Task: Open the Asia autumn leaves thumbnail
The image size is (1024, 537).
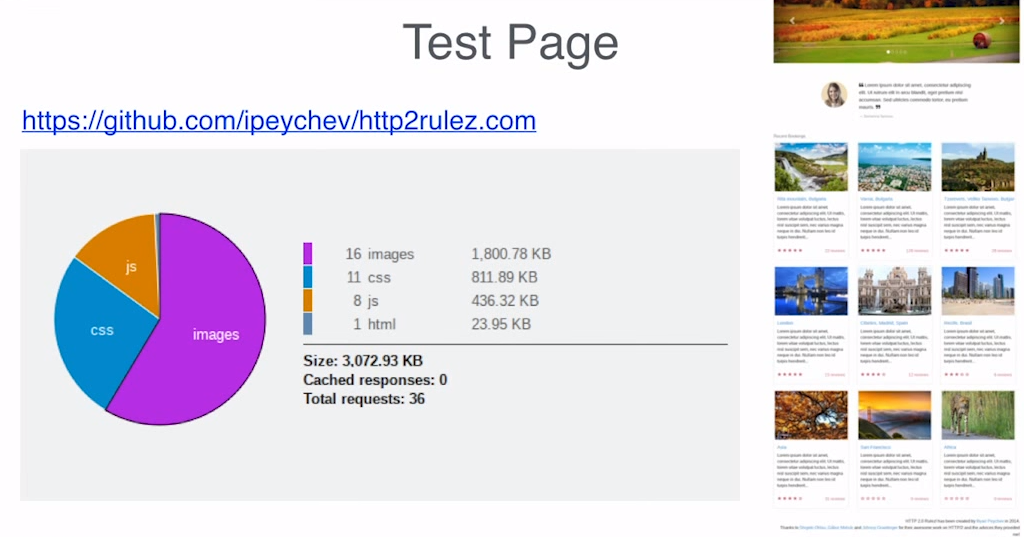Action: (x=811, y=415)
